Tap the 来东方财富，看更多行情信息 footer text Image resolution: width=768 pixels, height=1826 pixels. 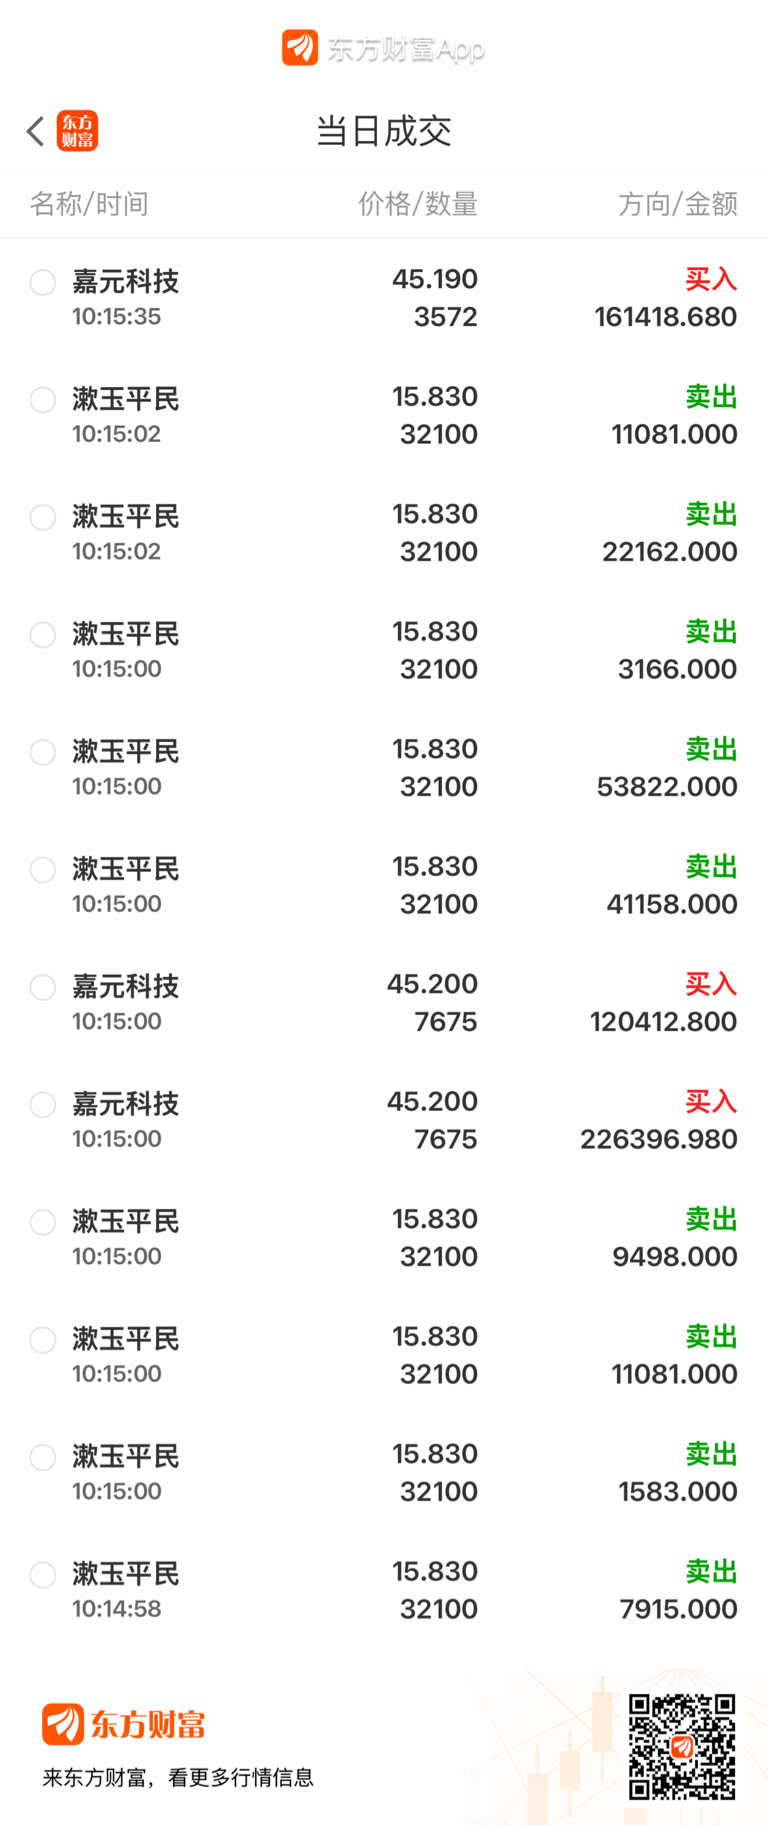(x=178, y=1777)
